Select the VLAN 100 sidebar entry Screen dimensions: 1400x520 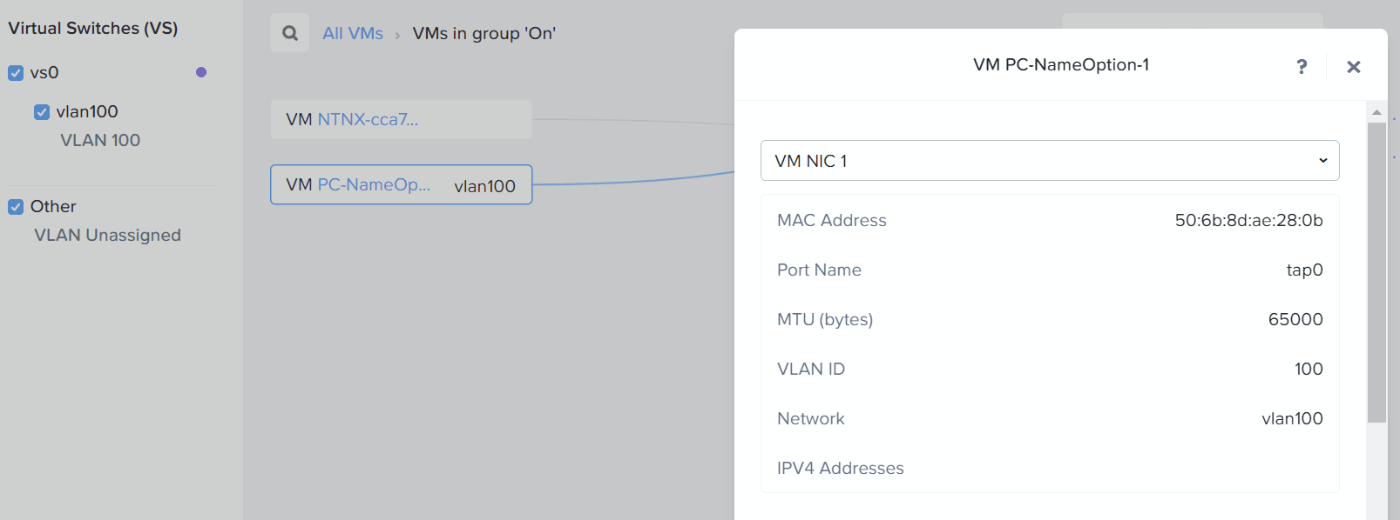tap(100, 141)
